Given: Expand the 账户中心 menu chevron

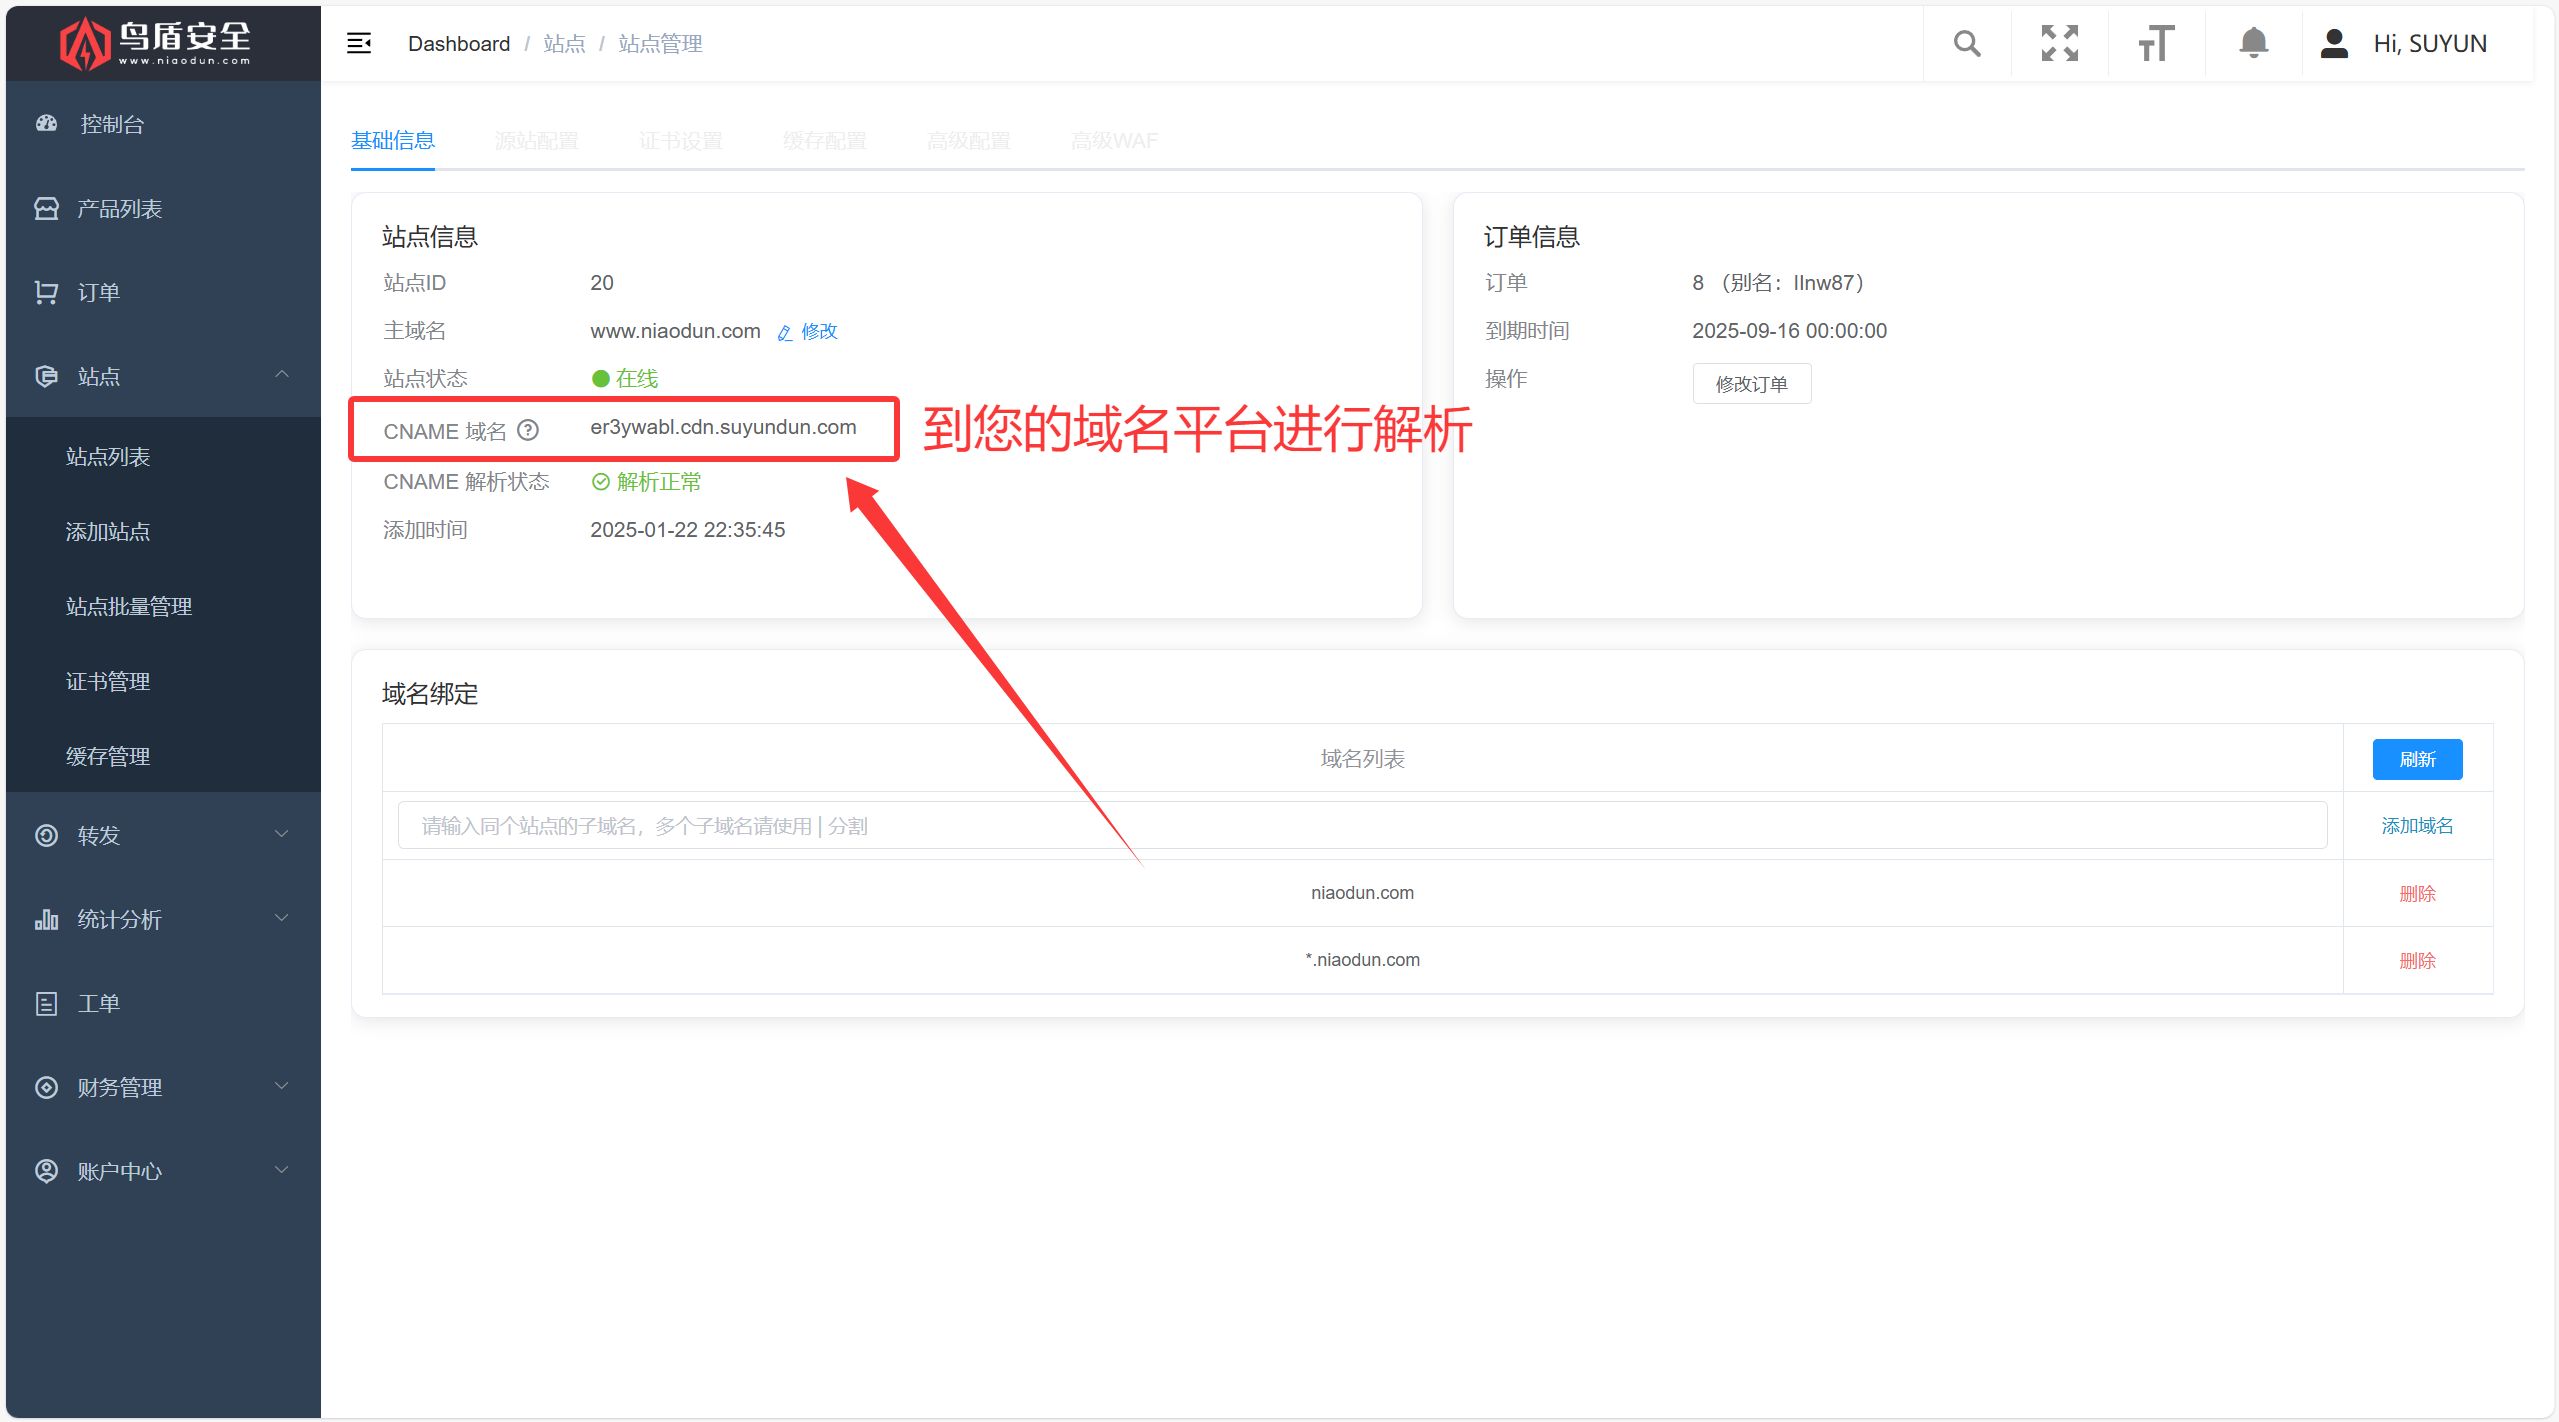Looking at the screenshot, I should point(282,1169).
